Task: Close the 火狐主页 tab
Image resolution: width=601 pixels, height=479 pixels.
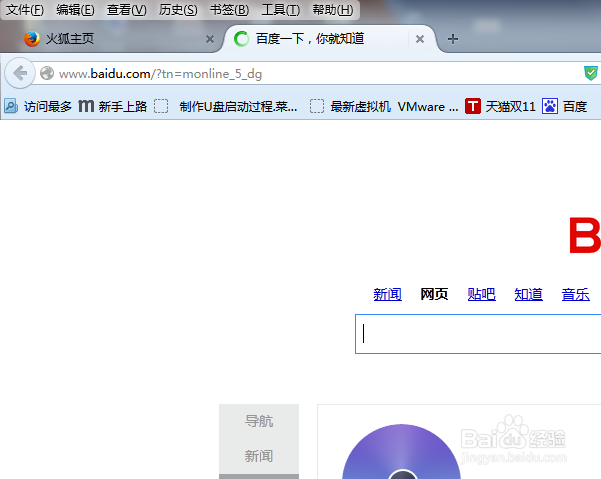Action: tap(210, 39)
